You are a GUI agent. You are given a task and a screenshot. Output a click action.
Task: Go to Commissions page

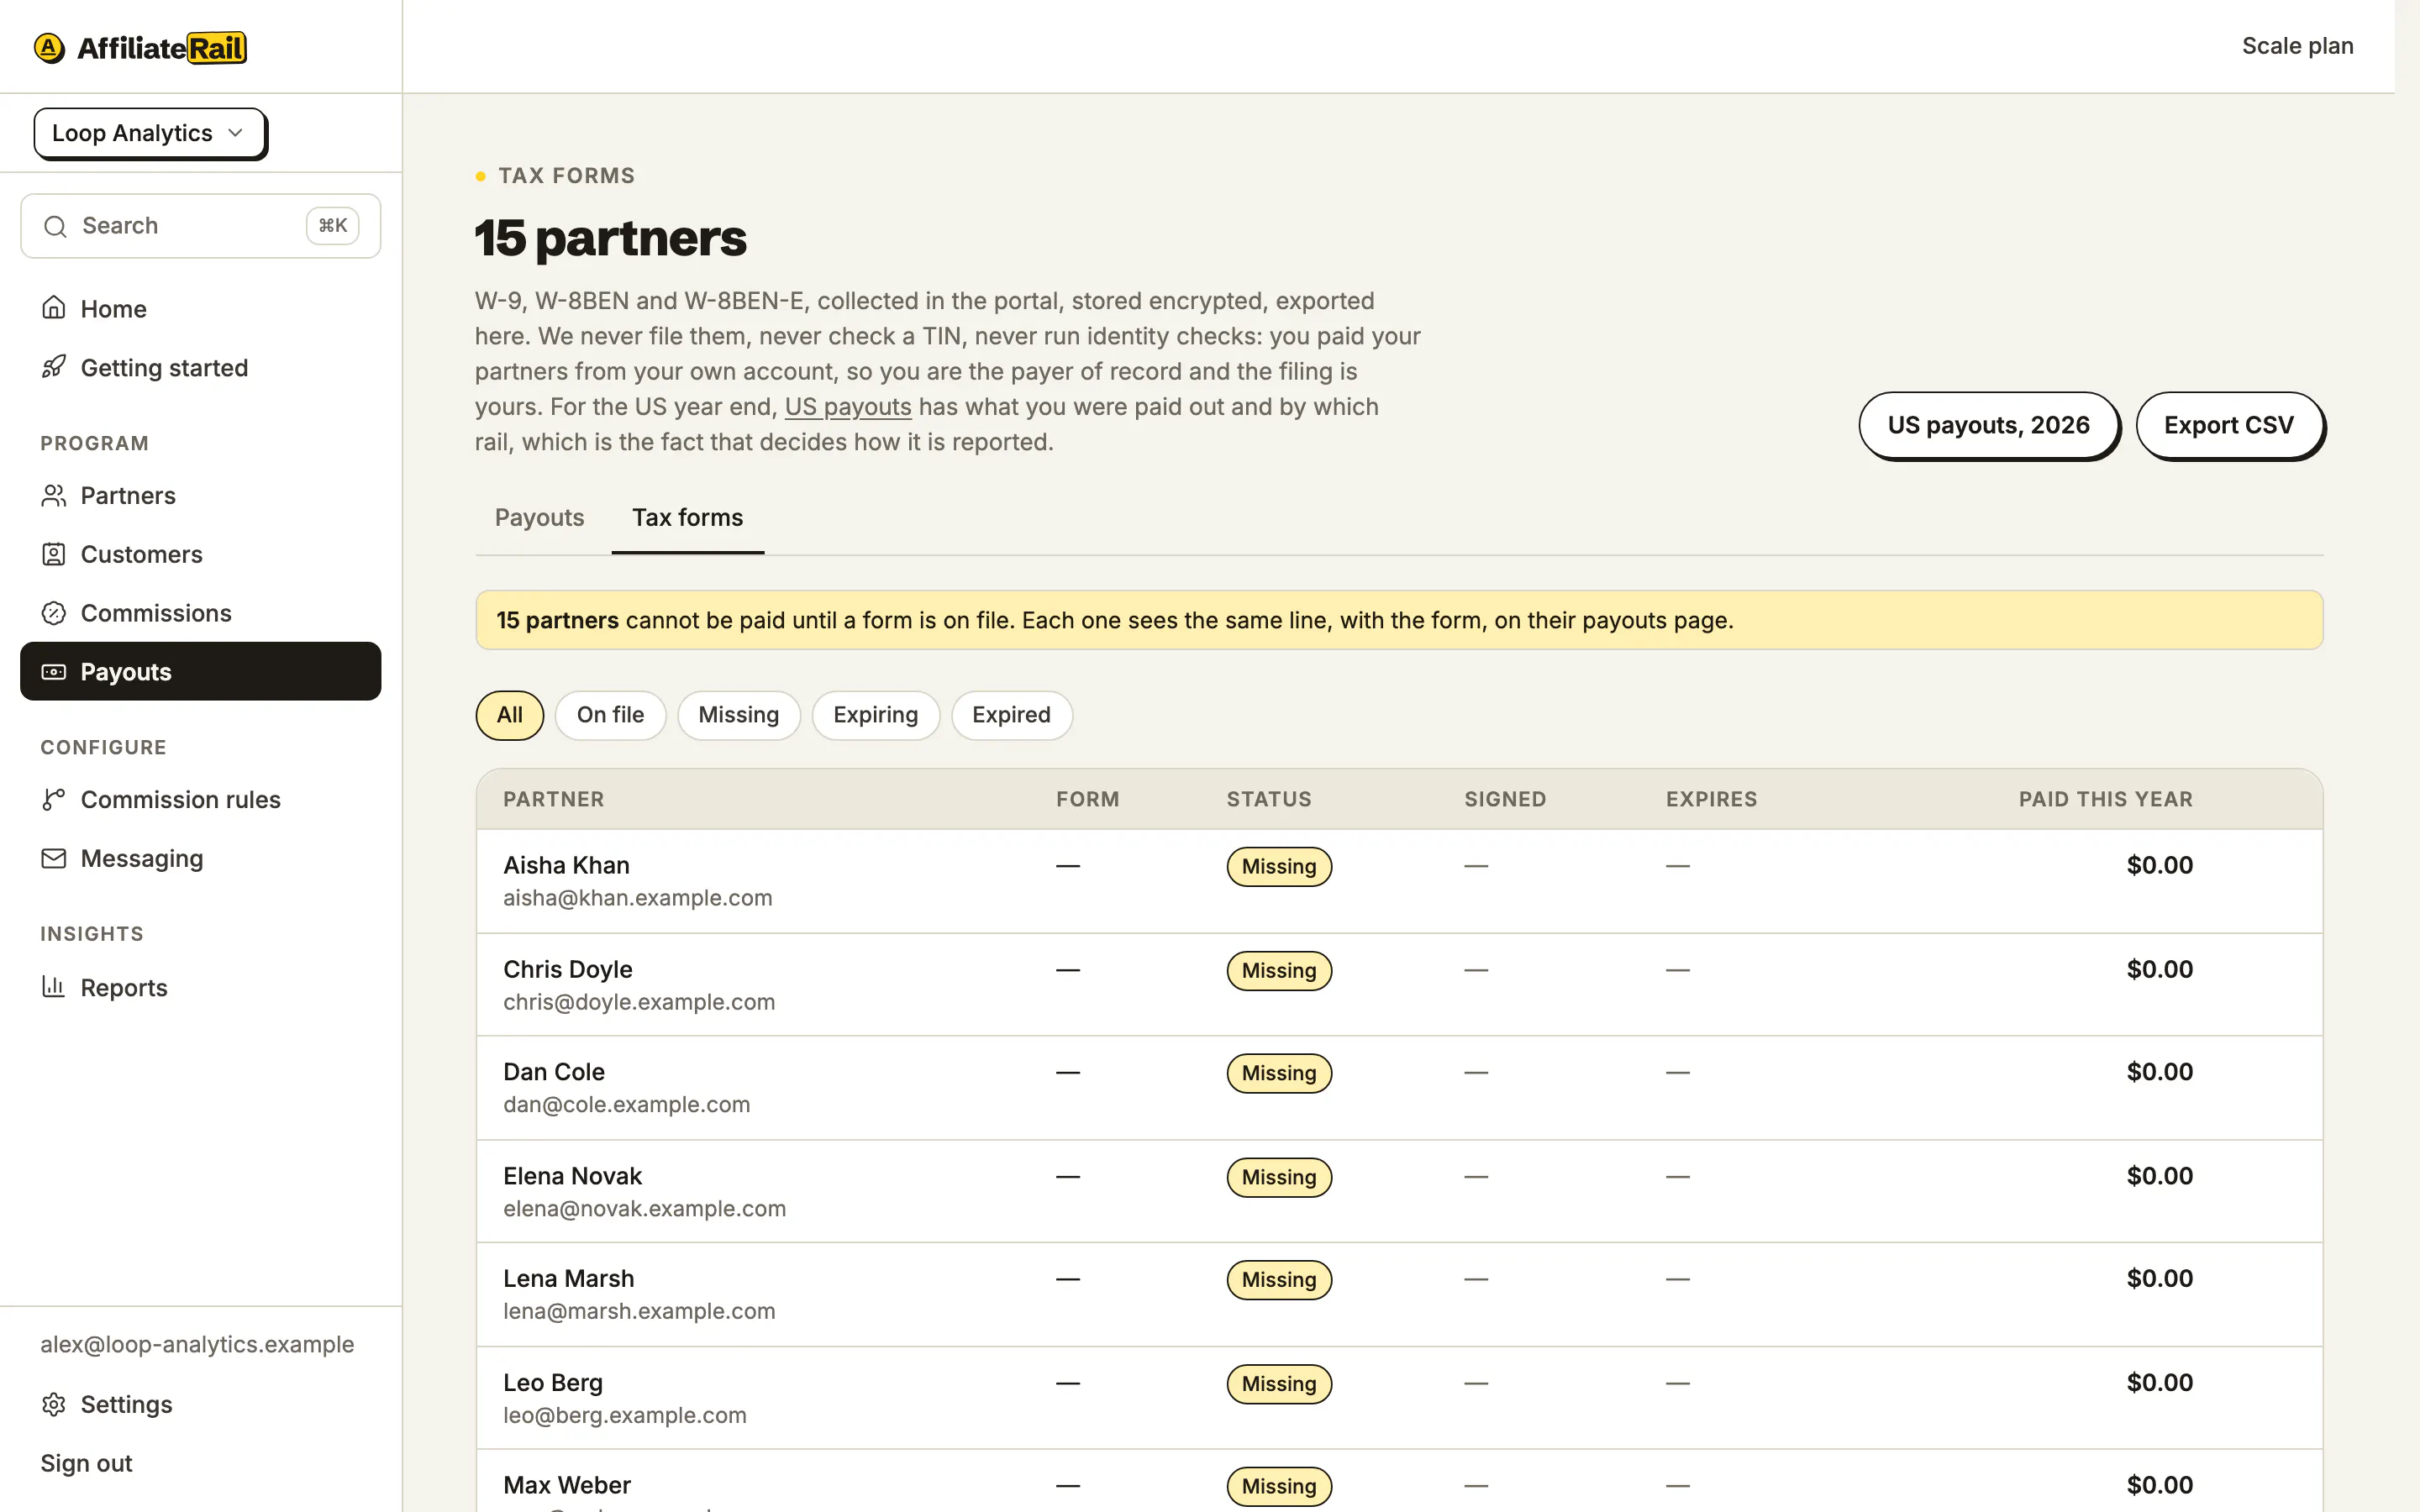click(200, 613)
